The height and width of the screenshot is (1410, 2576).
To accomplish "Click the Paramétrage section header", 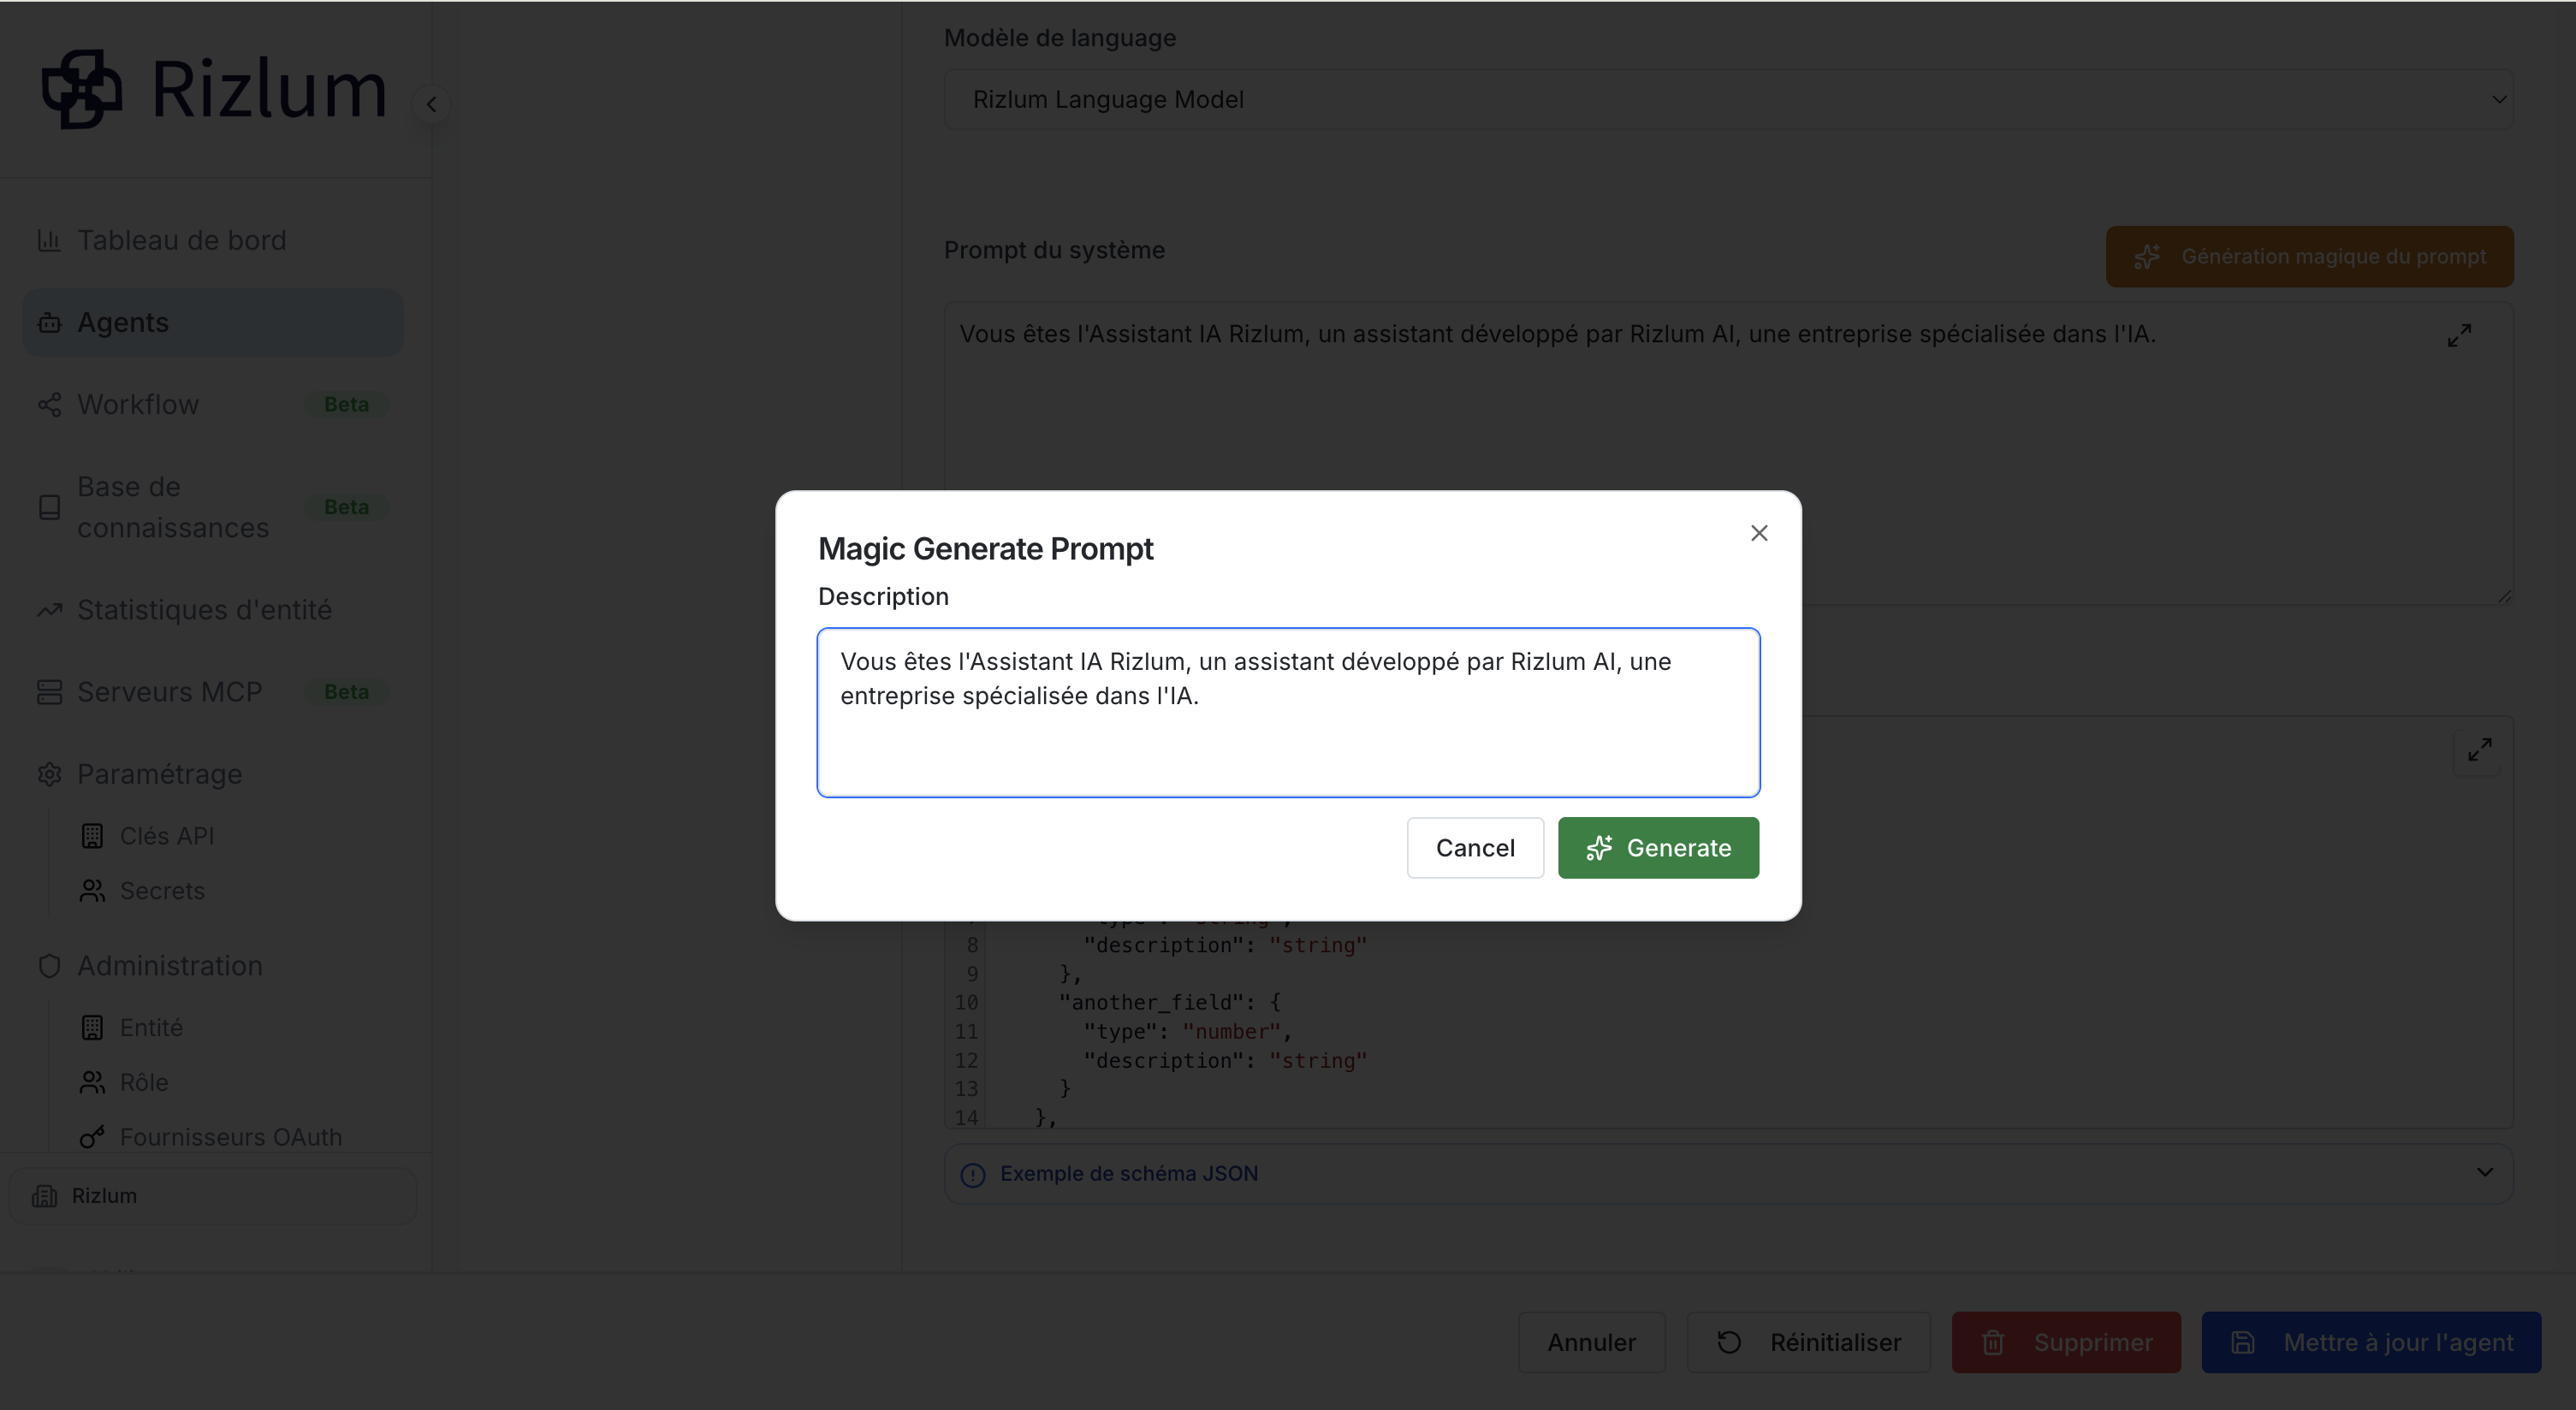I will coord(159,774).
